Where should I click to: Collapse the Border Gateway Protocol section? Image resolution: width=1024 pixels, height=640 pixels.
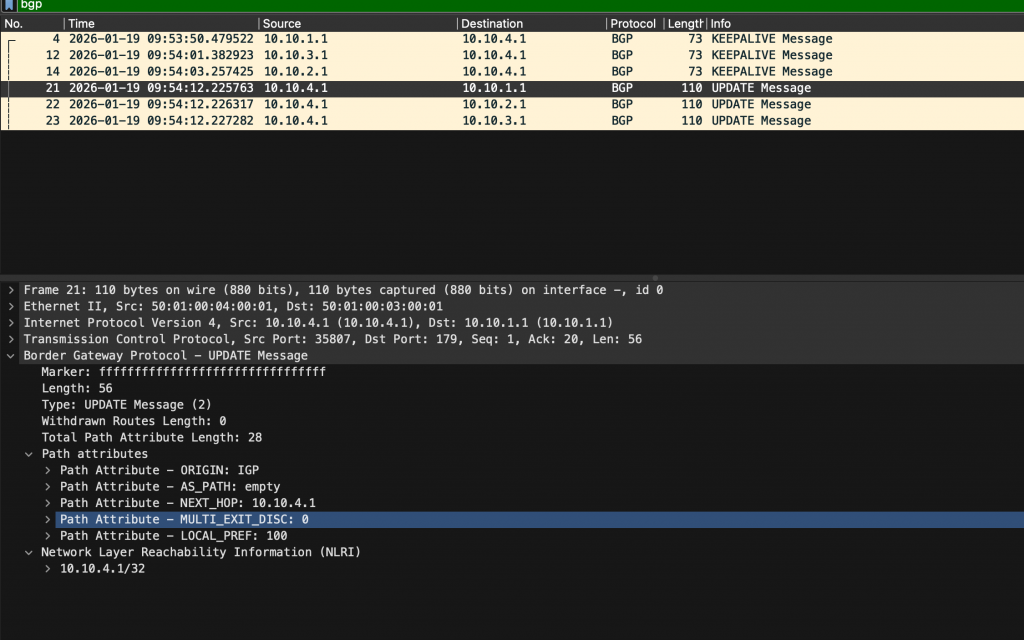coord(11,356)
